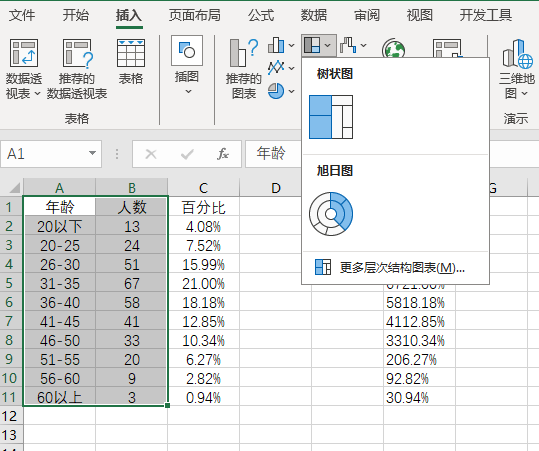The height and width of the screenshot is (451, 539).
Task: Click cell 26-30
Action: click(59, 264)
